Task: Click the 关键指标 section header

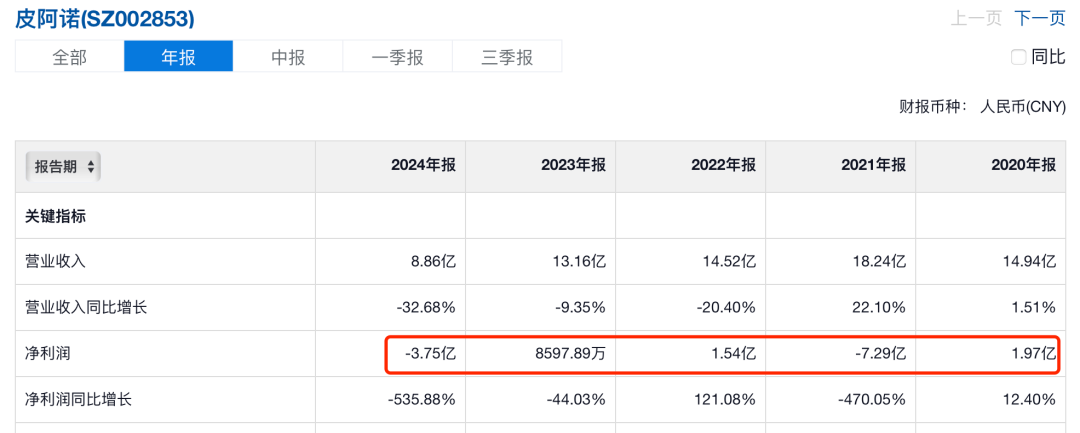Action: [x=56, y=216]
